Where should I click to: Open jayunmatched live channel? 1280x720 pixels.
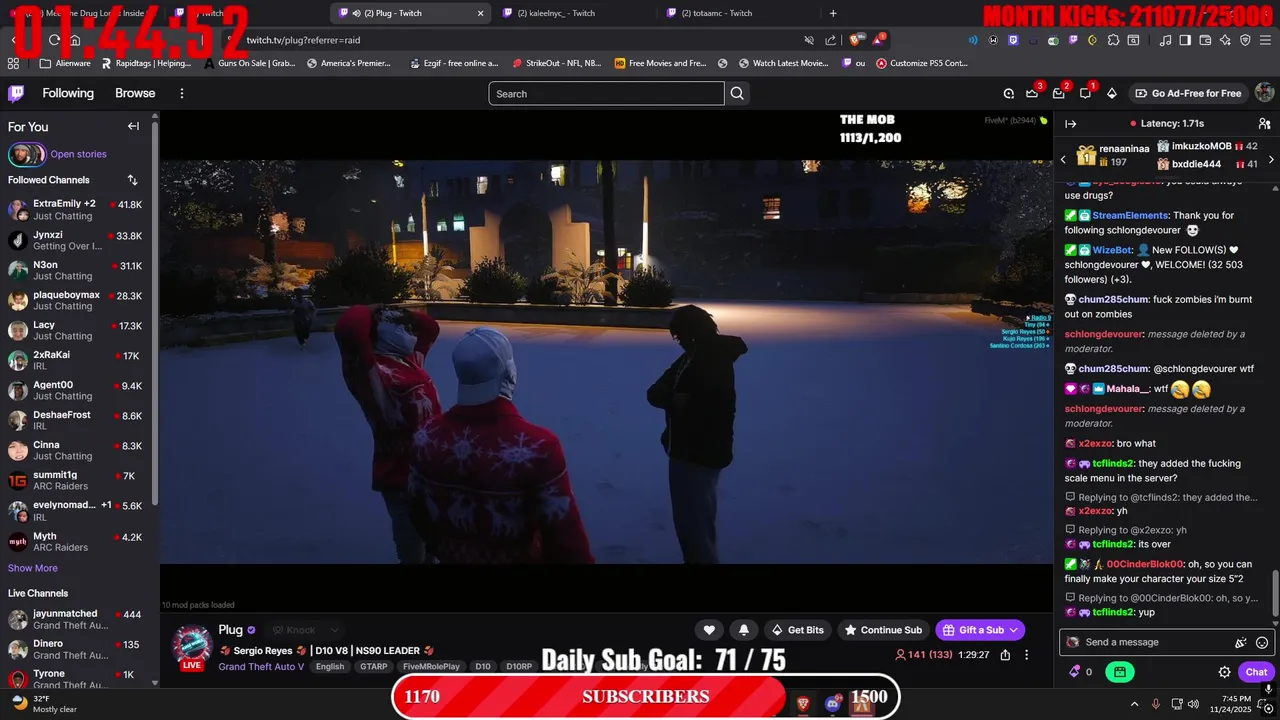(x=76, y=619)
